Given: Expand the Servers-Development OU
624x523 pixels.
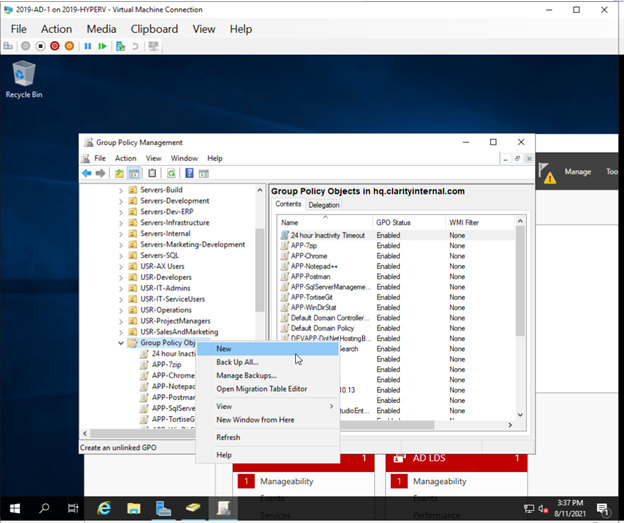Looking at the screenshot, I should pyautogui.click(x=121, y=201).
